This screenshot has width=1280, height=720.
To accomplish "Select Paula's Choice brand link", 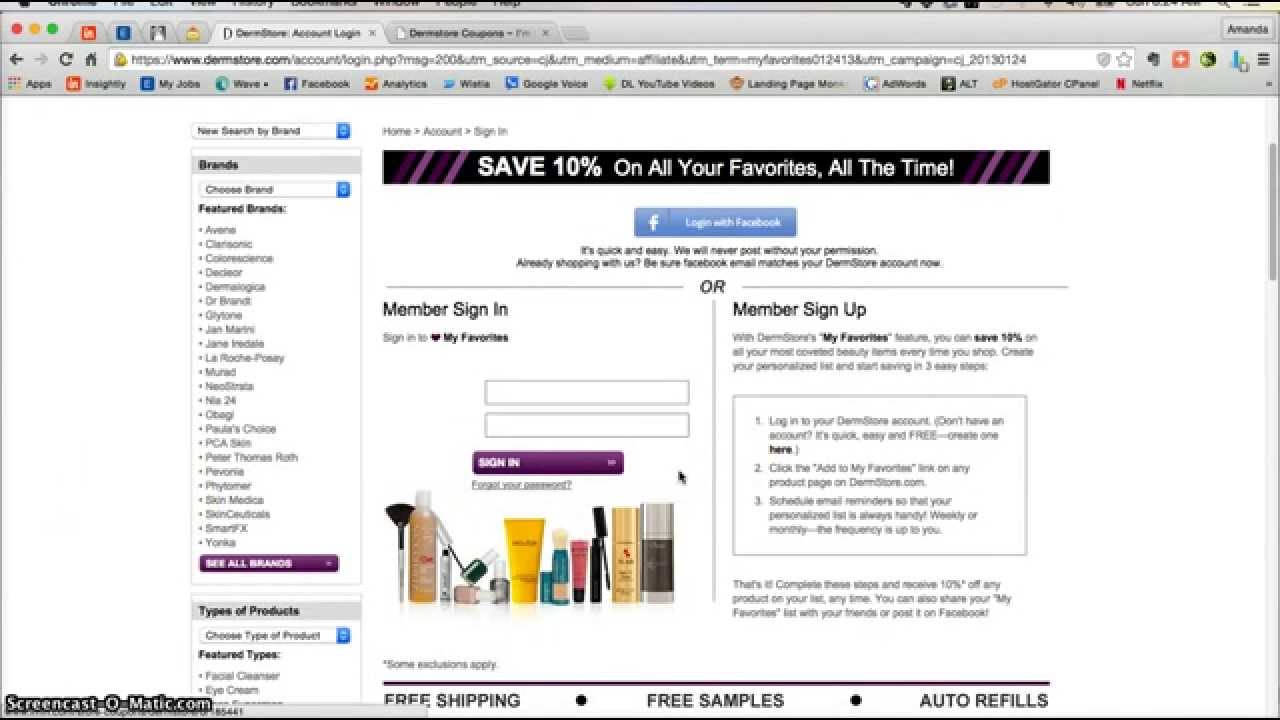I will pos(240,429).
